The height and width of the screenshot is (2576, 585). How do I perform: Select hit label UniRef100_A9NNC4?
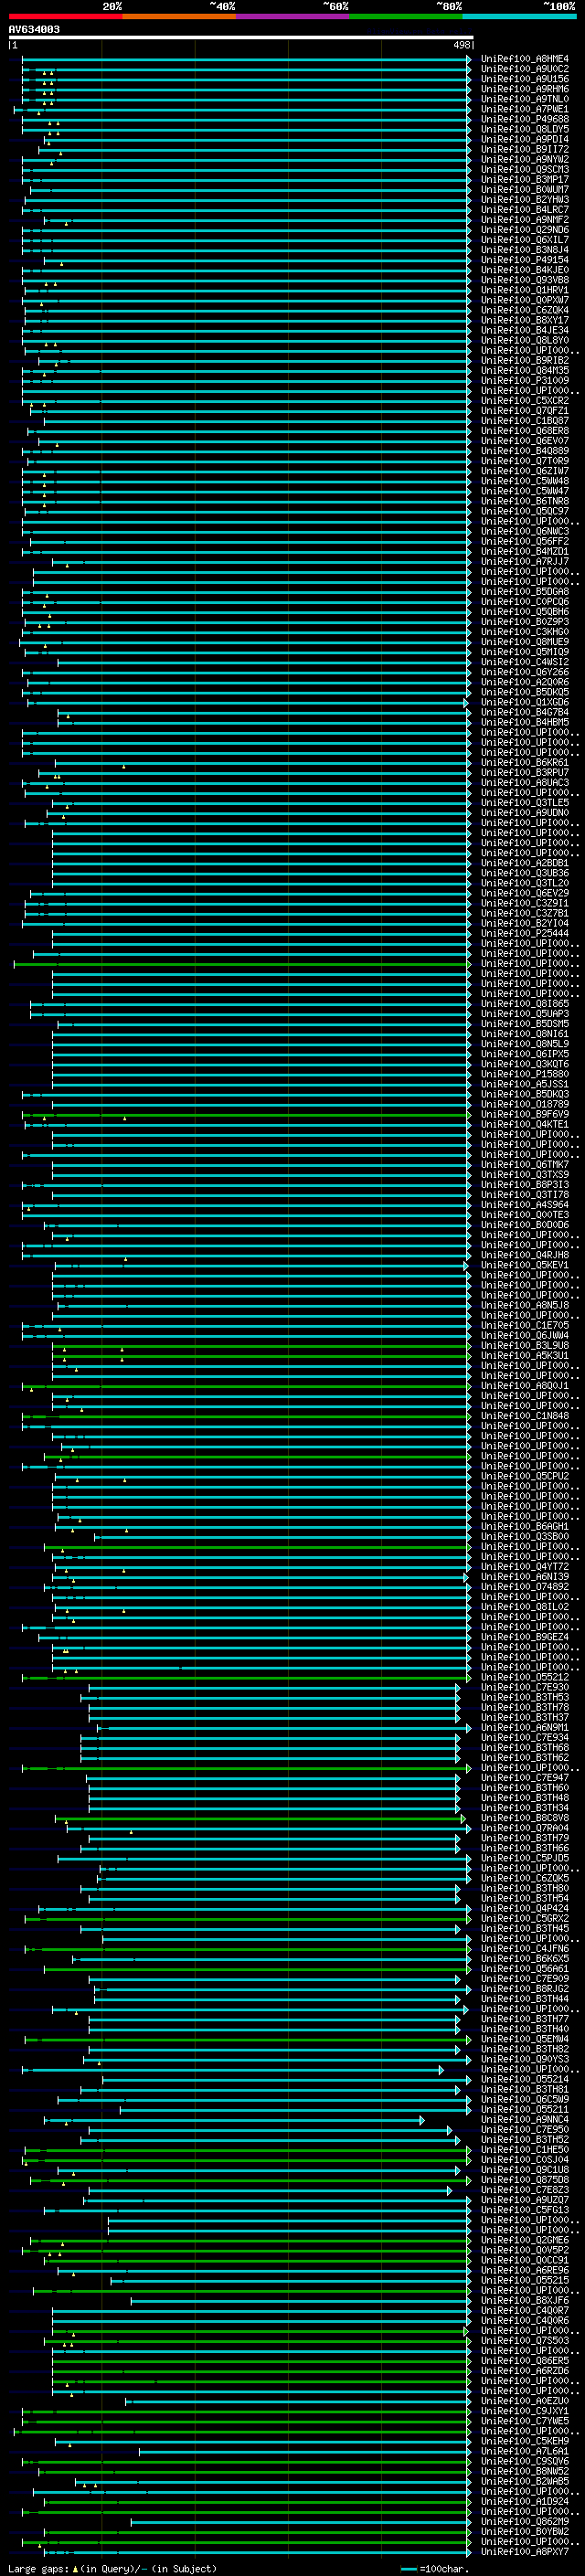tap(525, 2119)
